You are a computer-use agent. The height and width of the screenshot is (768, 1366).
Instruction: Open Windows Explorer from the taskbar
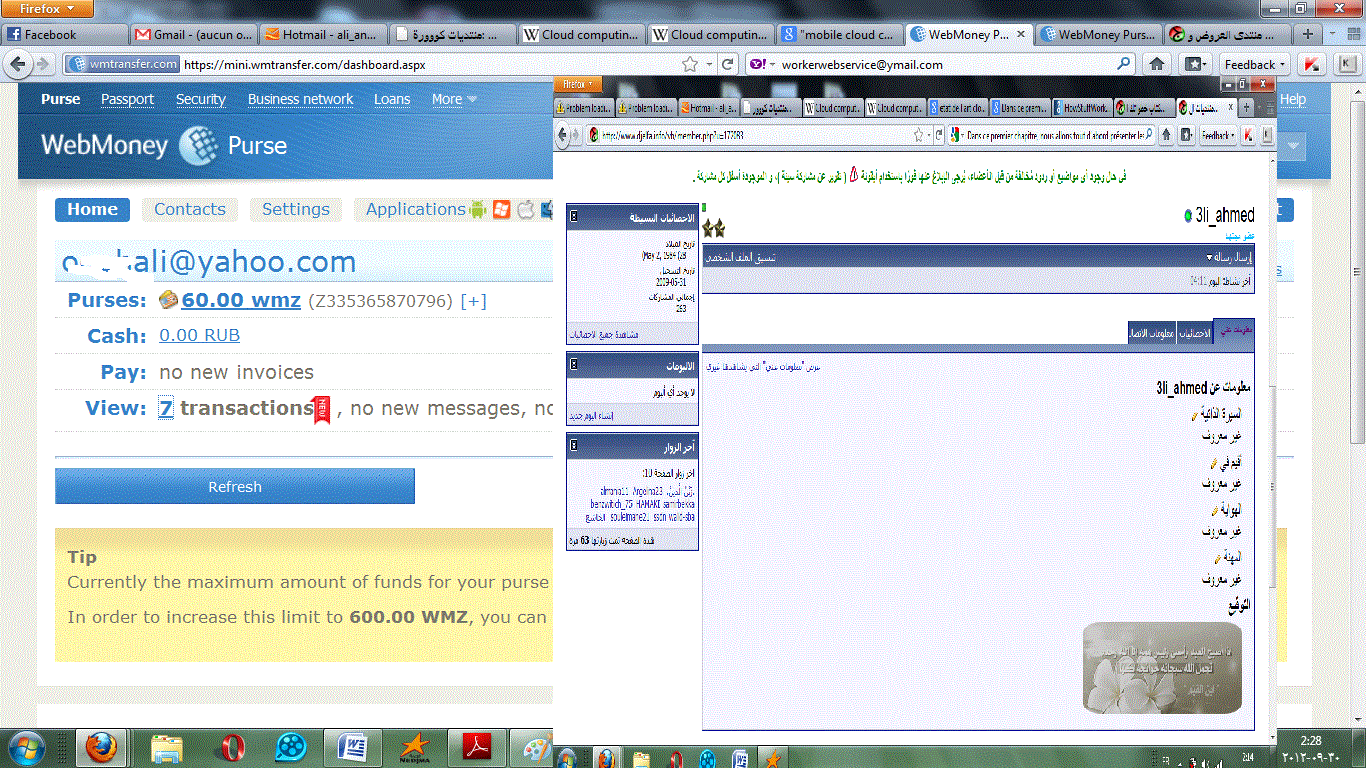tap(167, 748)
